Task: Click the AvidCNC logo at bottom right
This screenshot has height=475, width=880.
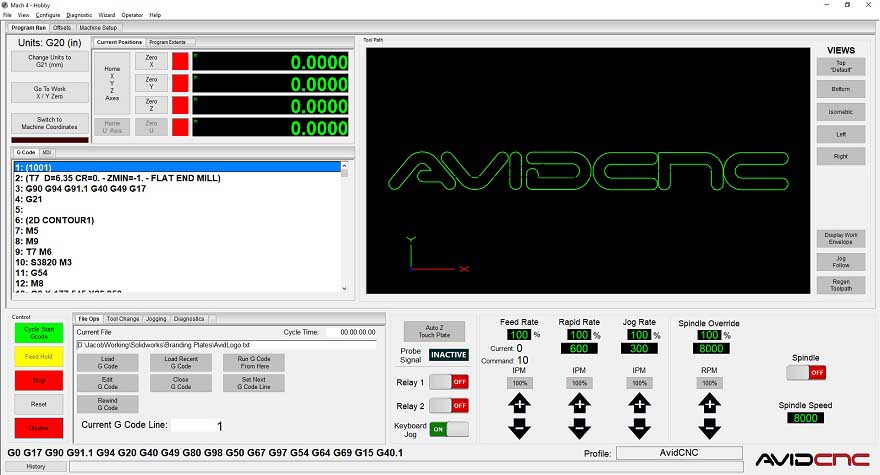Action: [813, 460]
